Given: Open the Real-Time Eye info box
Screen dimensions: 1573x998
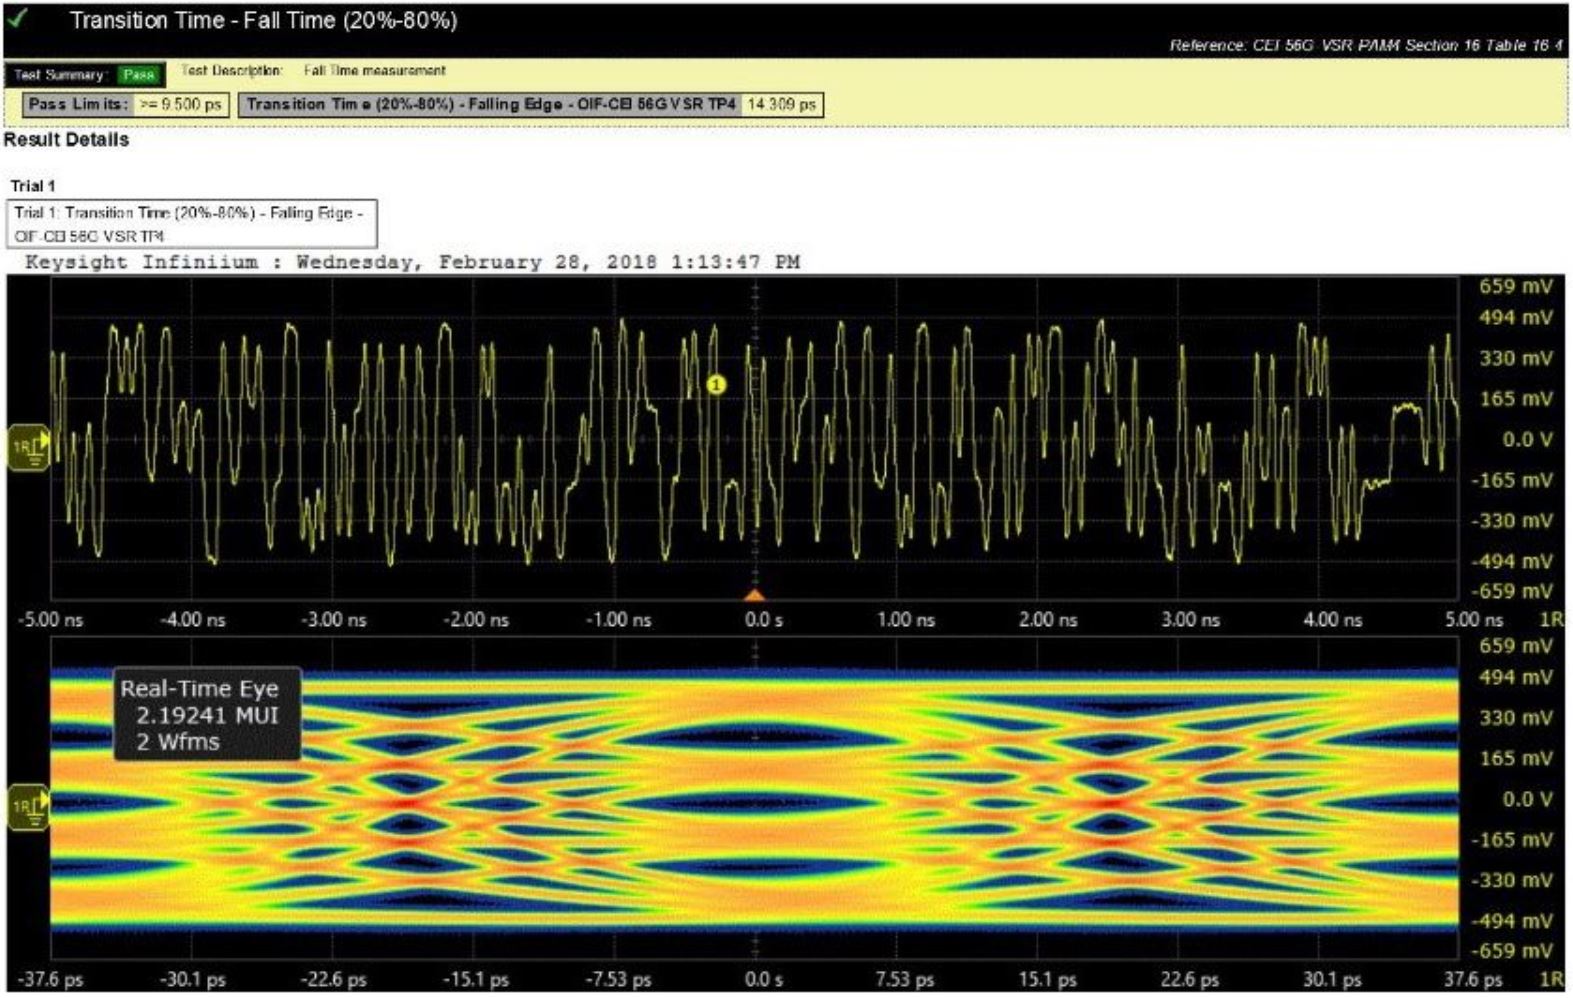Looking at the screenshot, I should (207, 715).
